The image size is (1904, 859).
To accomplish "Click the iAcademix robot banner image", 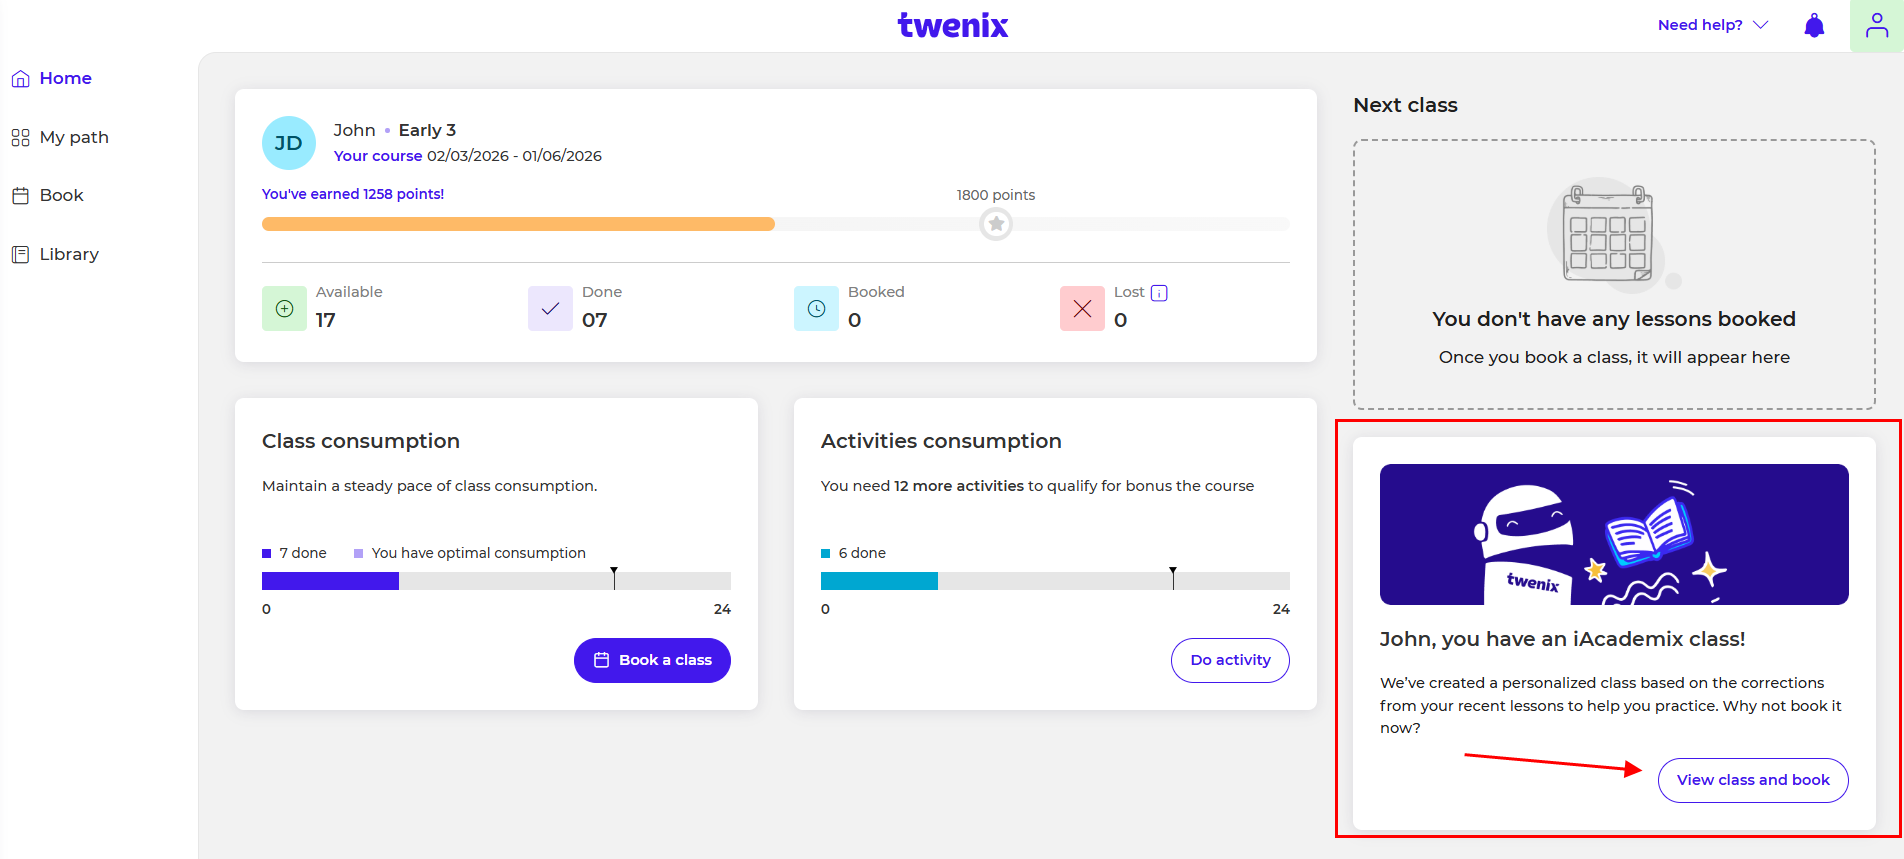I will click(x=1614, y=534).
